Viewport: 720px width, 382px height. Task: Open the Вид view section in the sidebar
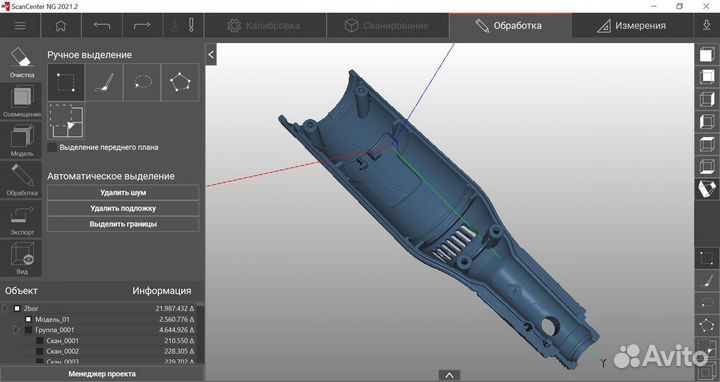[21, 258]
